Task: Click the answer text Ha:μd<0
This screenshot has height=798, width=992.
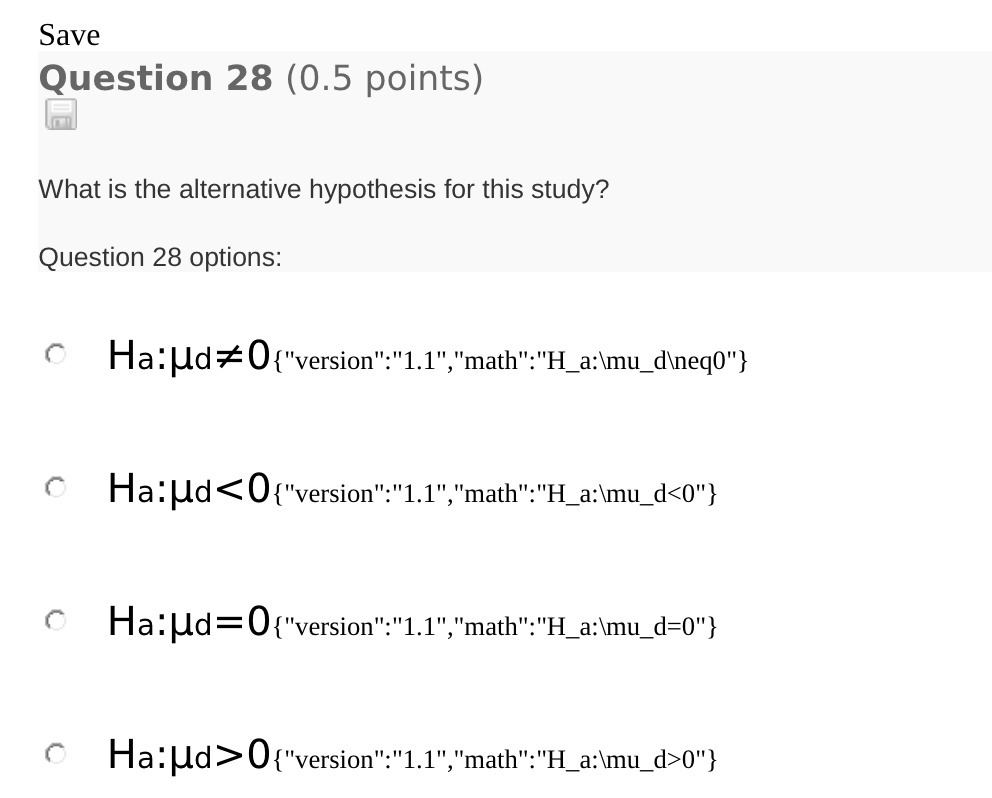Action: [187, 488]
